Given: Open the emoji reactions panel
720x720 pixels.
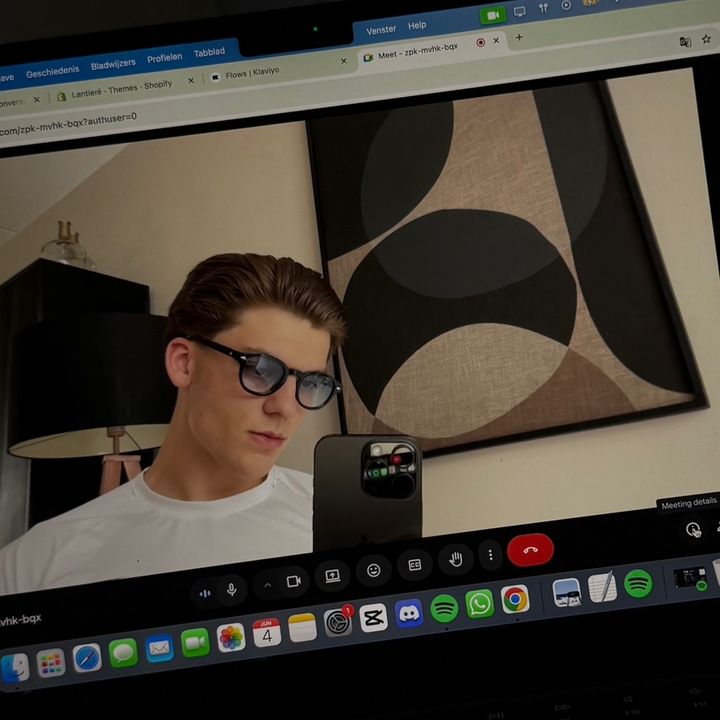Looking at the screenshot, I should pos(374,570).
